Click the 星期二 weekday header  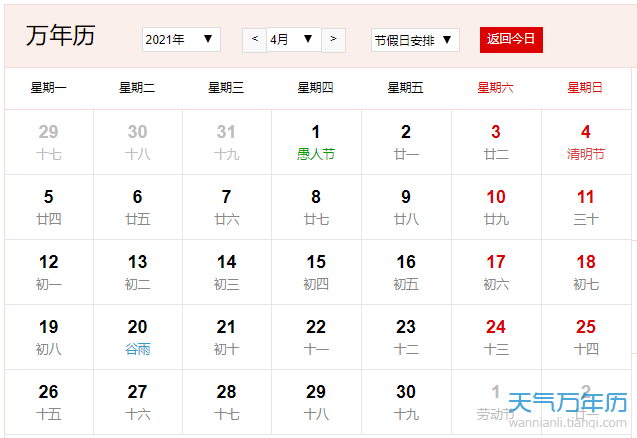[137, 88]
